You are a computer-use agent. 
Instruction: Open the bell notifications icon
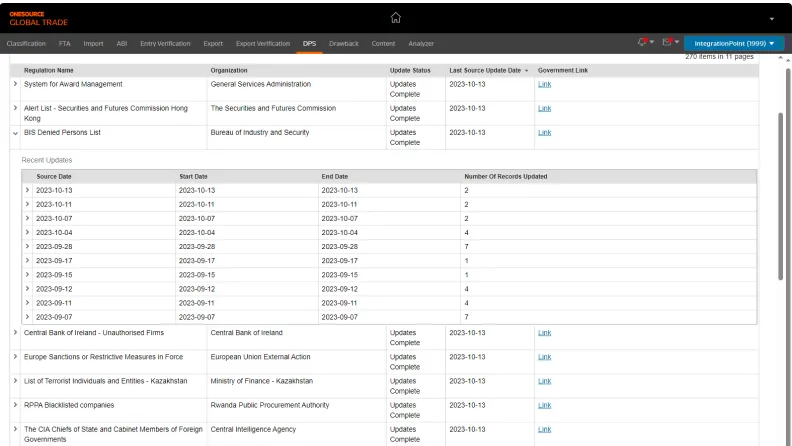(x=642, y=43)
